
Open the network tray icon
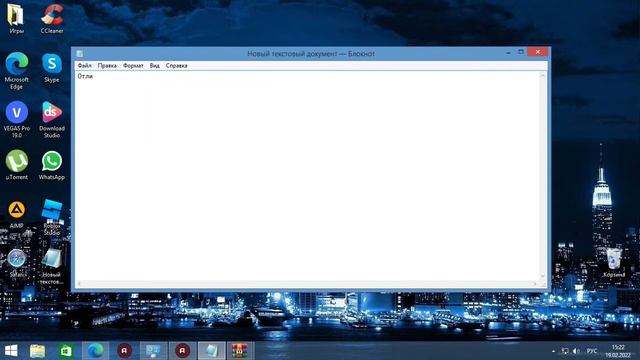565,351
